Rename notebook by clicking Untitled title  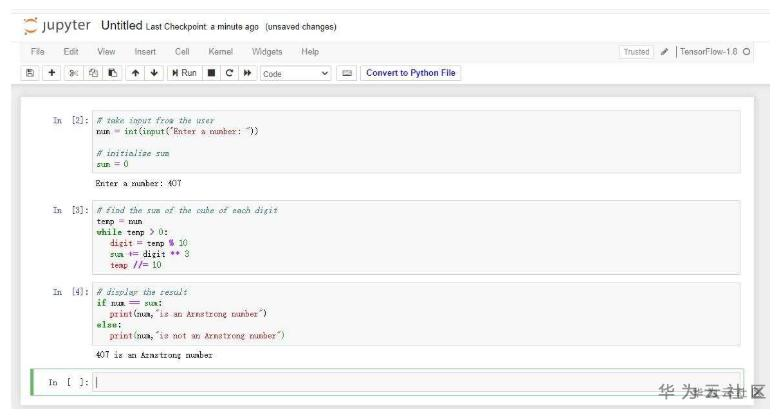click(122, 26)
